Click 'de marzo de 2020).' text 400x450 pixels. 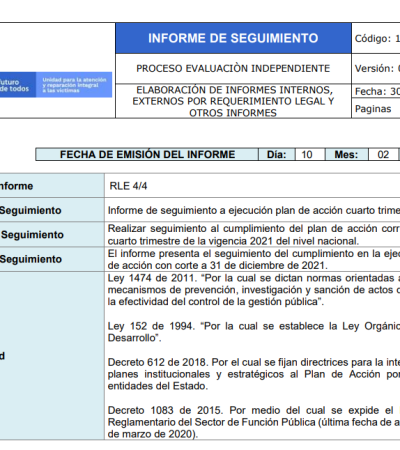[153, 434]
